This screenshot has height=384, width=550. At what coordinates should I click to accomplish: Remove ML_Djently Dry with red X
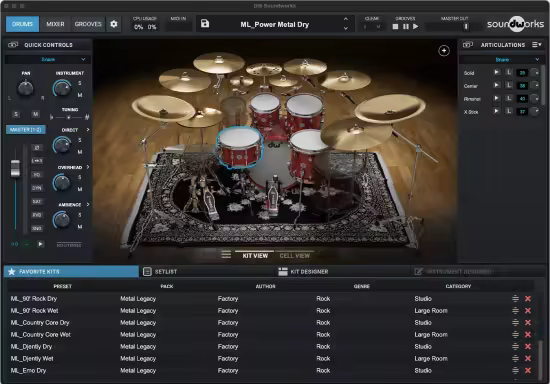click(x=528, y=346)
